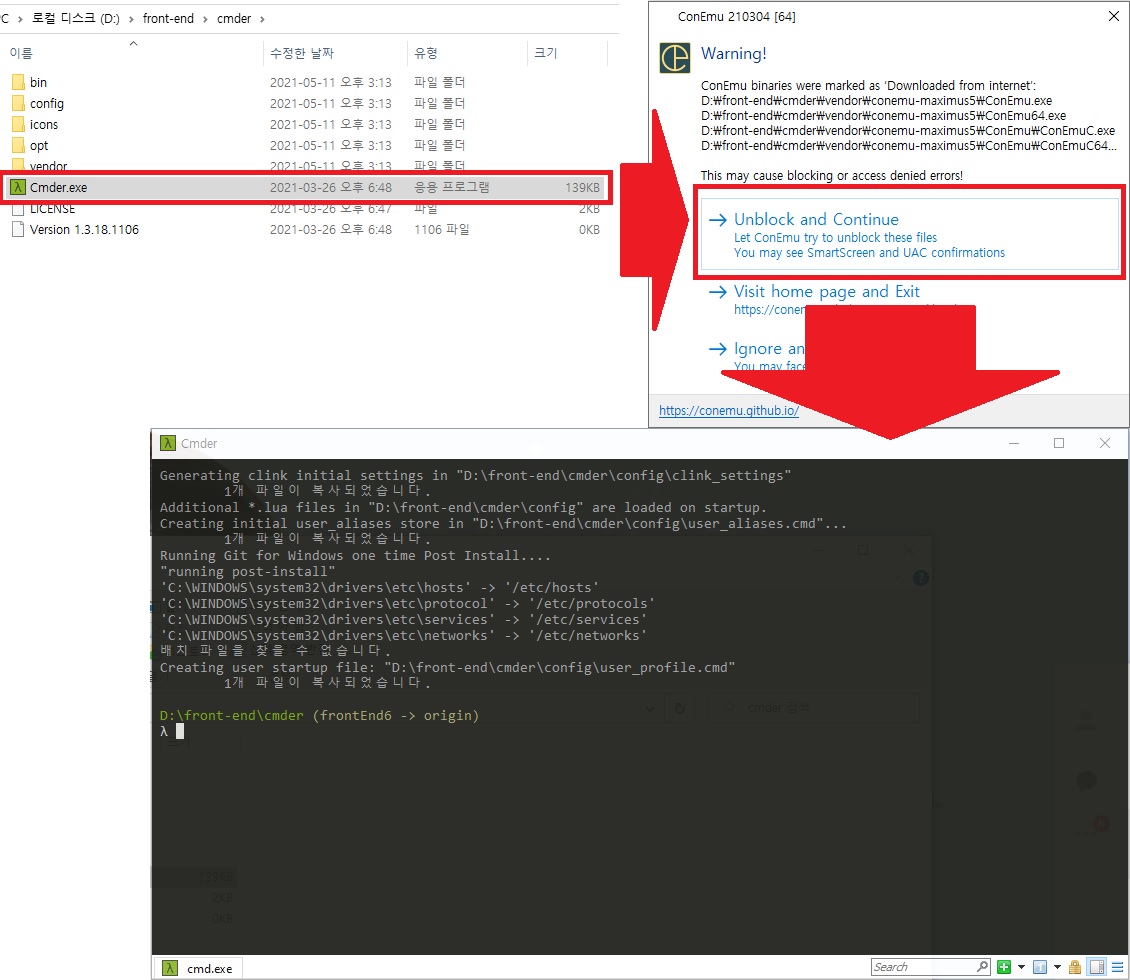Choose Visit home page and Exit

[x=827, y=291]
